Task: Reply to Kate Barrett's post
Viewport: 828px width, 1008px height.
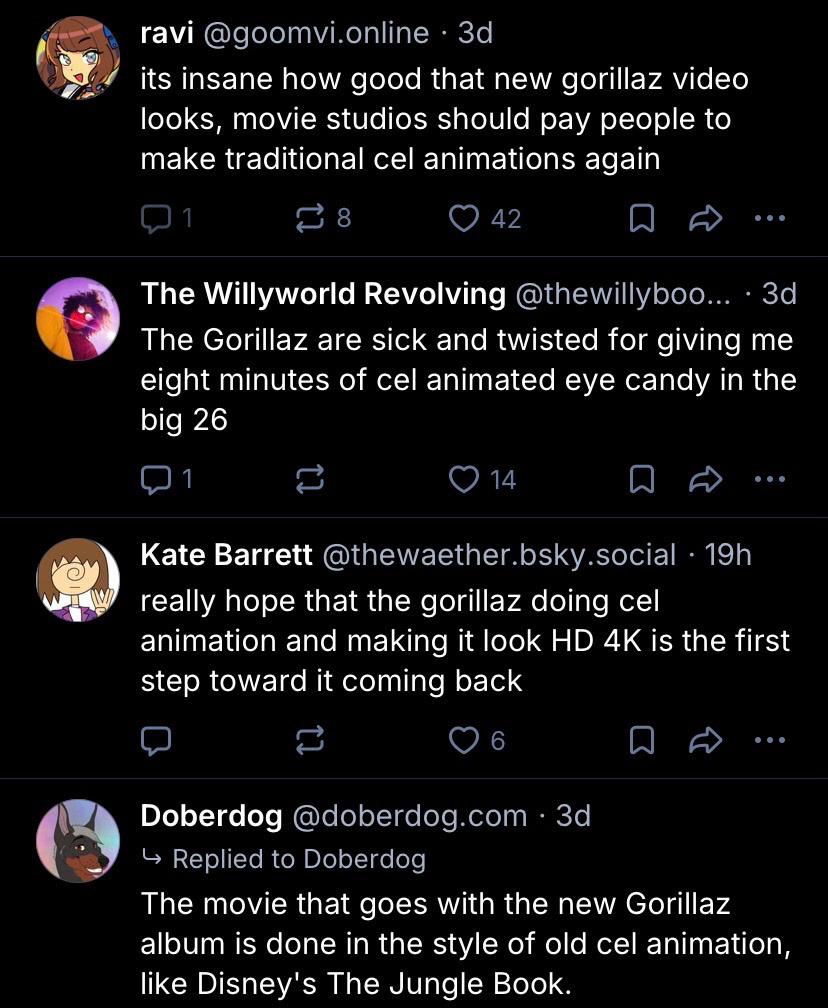Action: point(156,740)
